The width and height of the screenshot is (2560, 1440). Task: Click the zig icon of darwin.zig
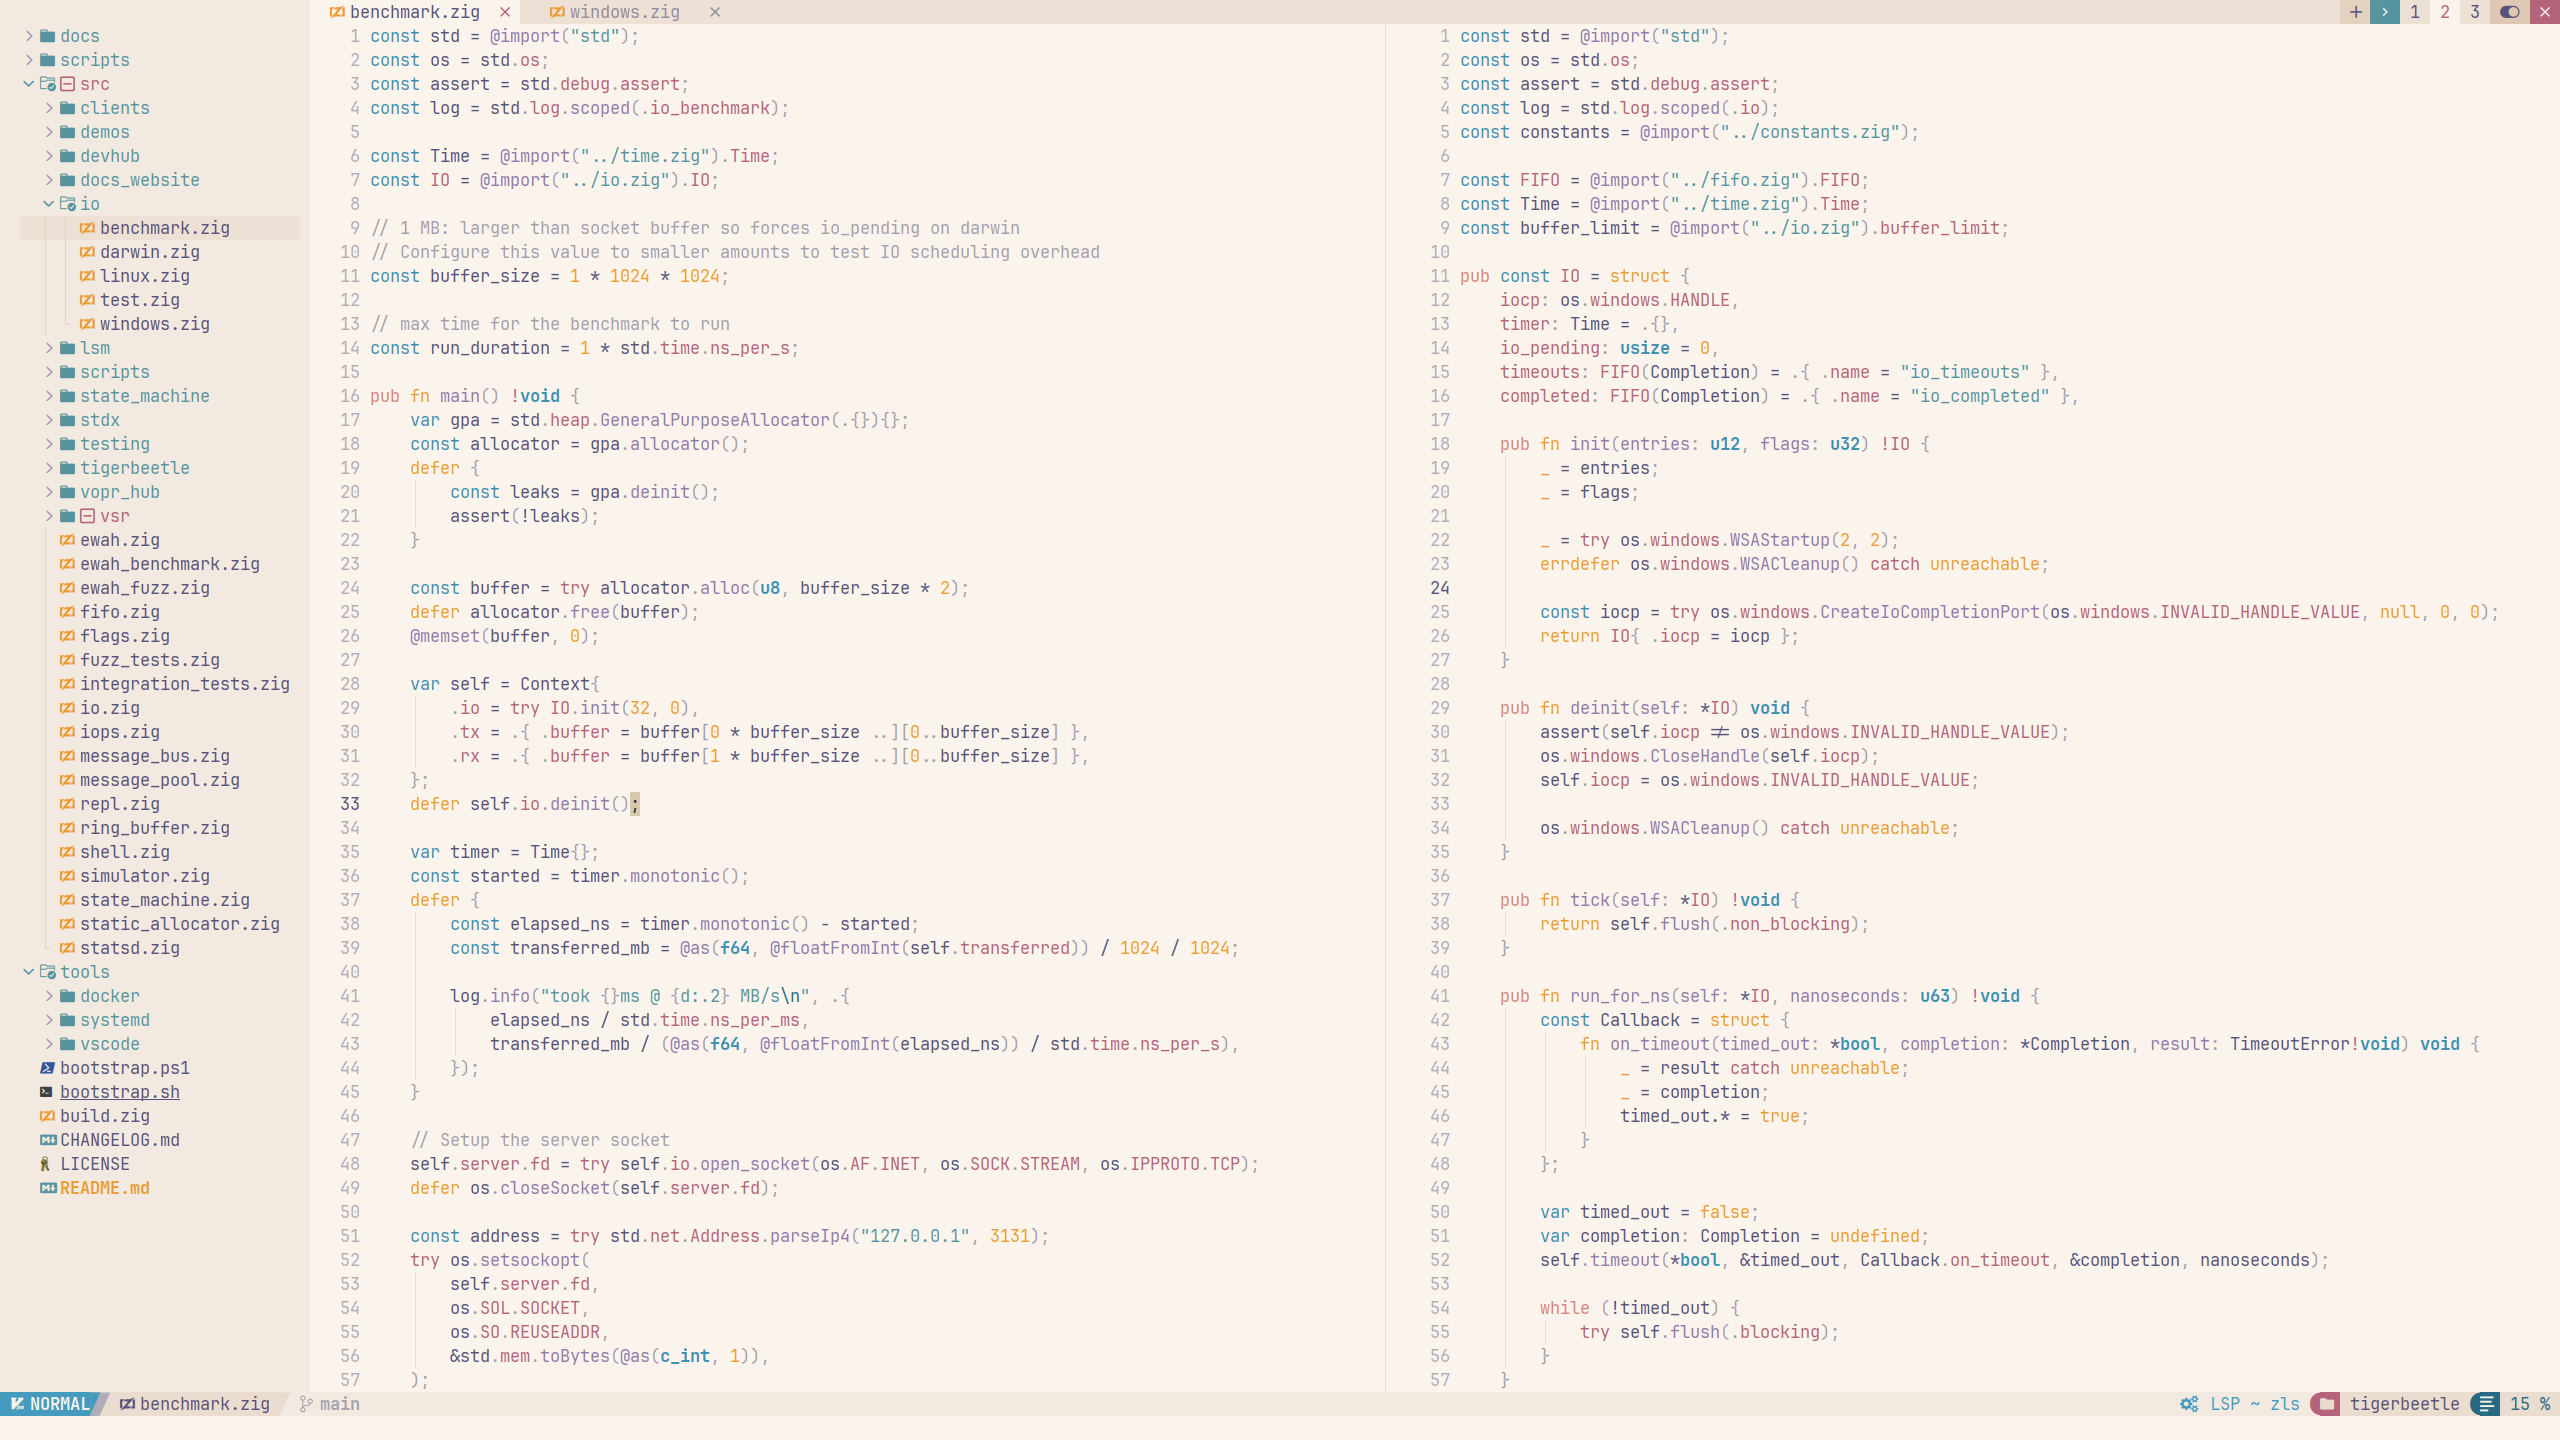click(87, 252)
